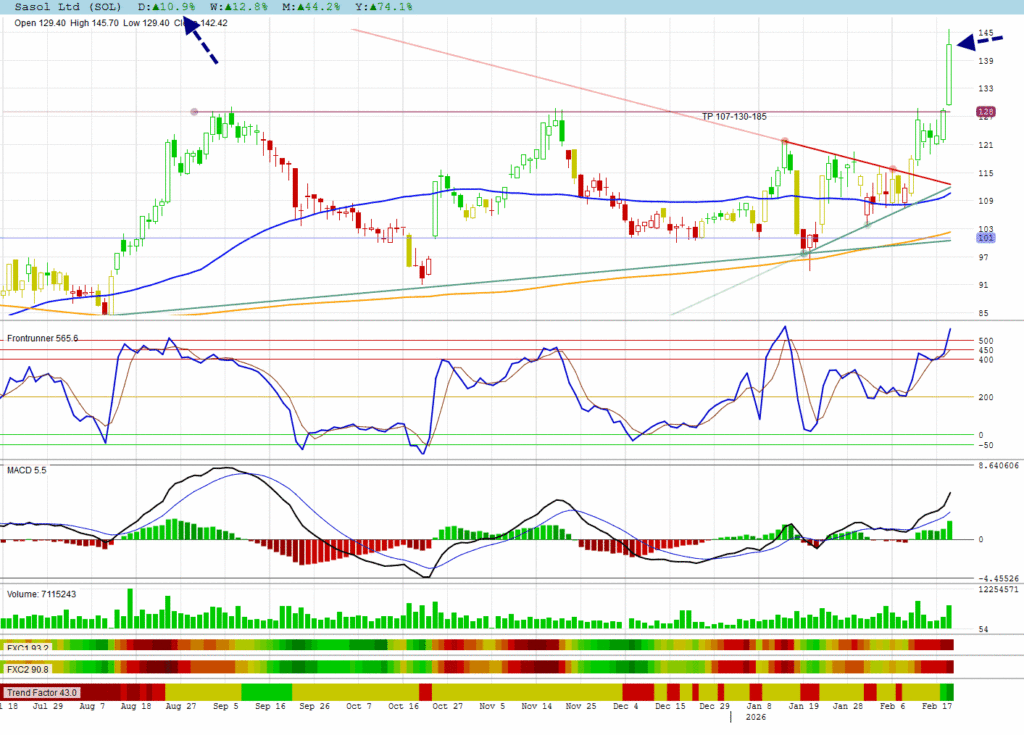This screenshot has width=1024, height=735.
Task: Click the green section at the right end of the Trend Factor strip
Action: [x=949, y=692]
